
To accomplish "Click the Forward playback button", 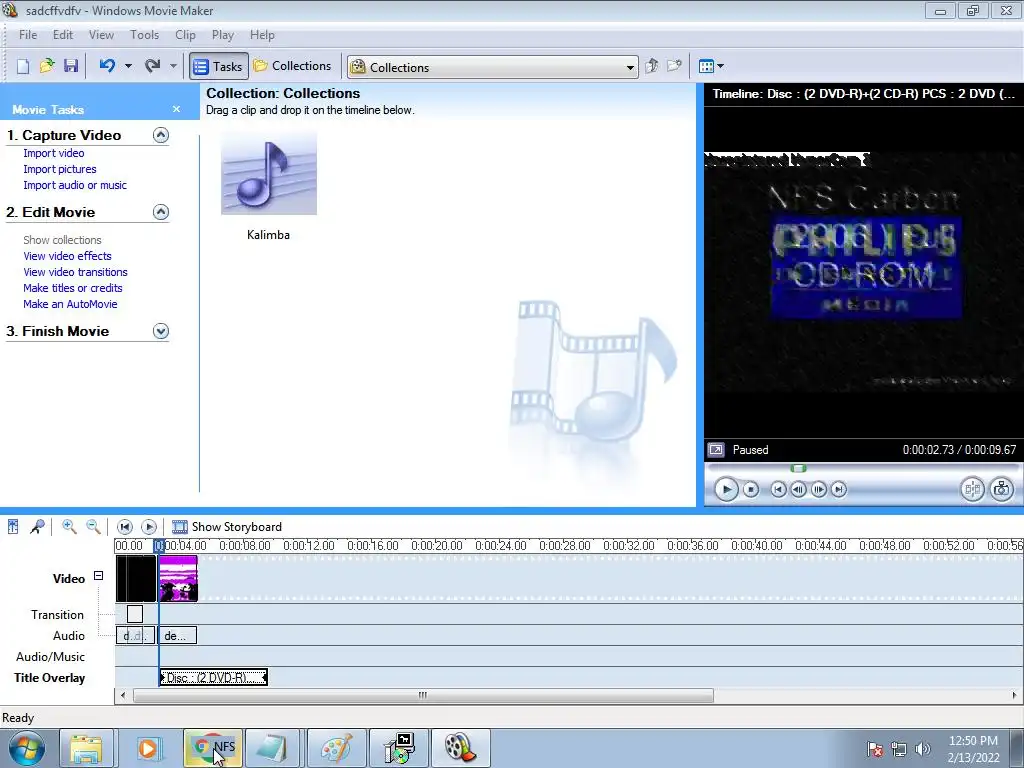I will (839, 490).
